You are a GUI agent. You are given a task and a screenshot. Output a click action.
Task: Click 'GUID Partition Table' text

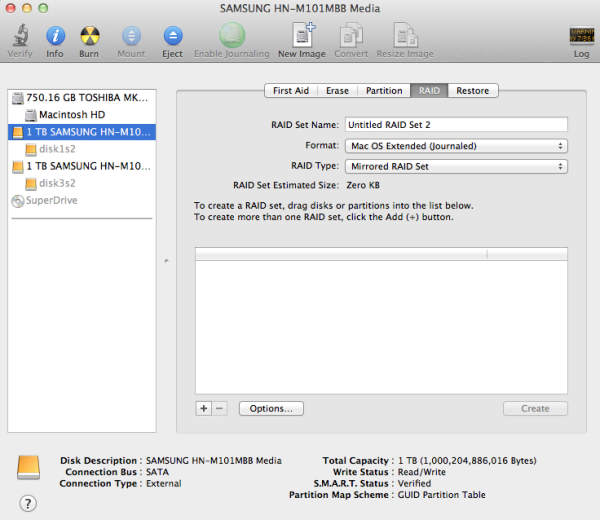click(x=442, y=495)
